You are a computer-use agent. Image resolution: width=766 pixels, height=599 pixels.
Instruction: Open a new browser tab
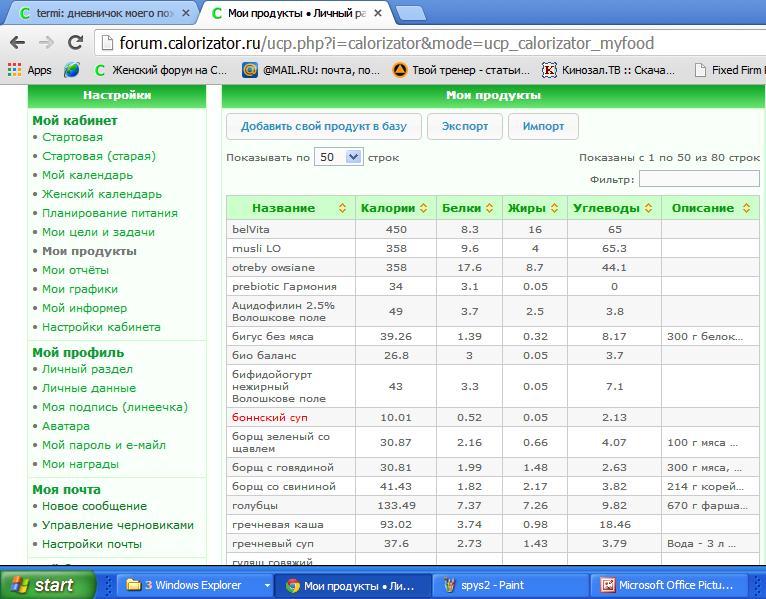(410, 14)
